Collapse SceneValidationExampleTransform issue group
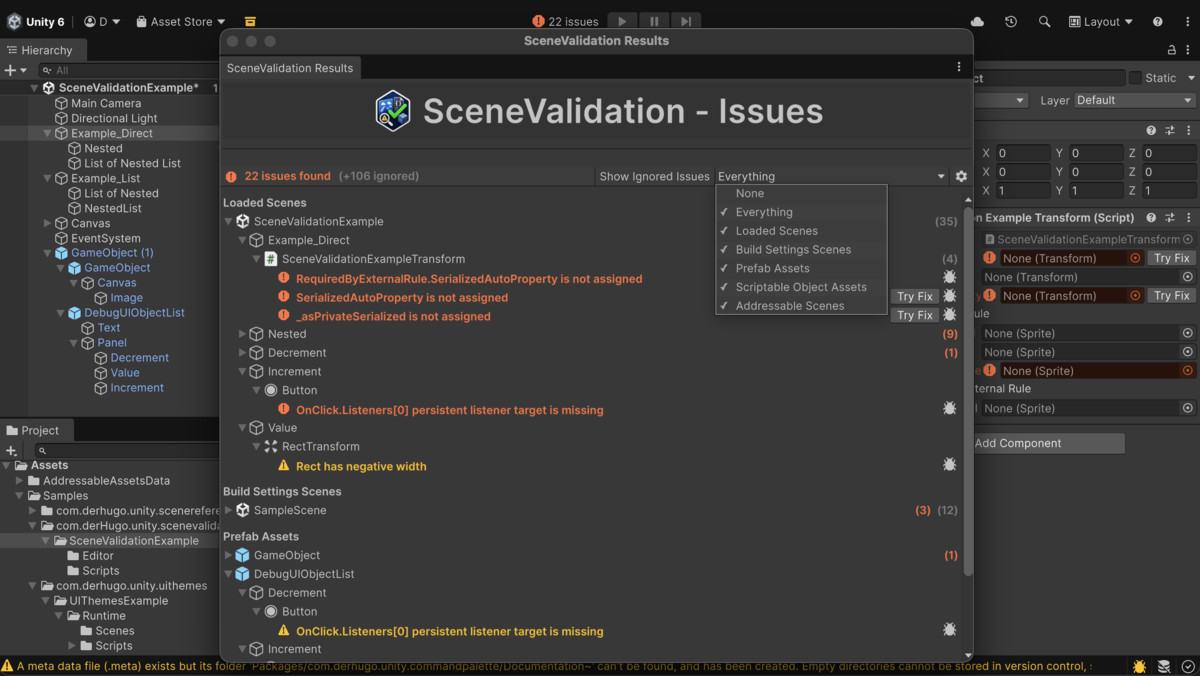The width and height of the screenshot is (1200, 676). (x=257, y=259)
